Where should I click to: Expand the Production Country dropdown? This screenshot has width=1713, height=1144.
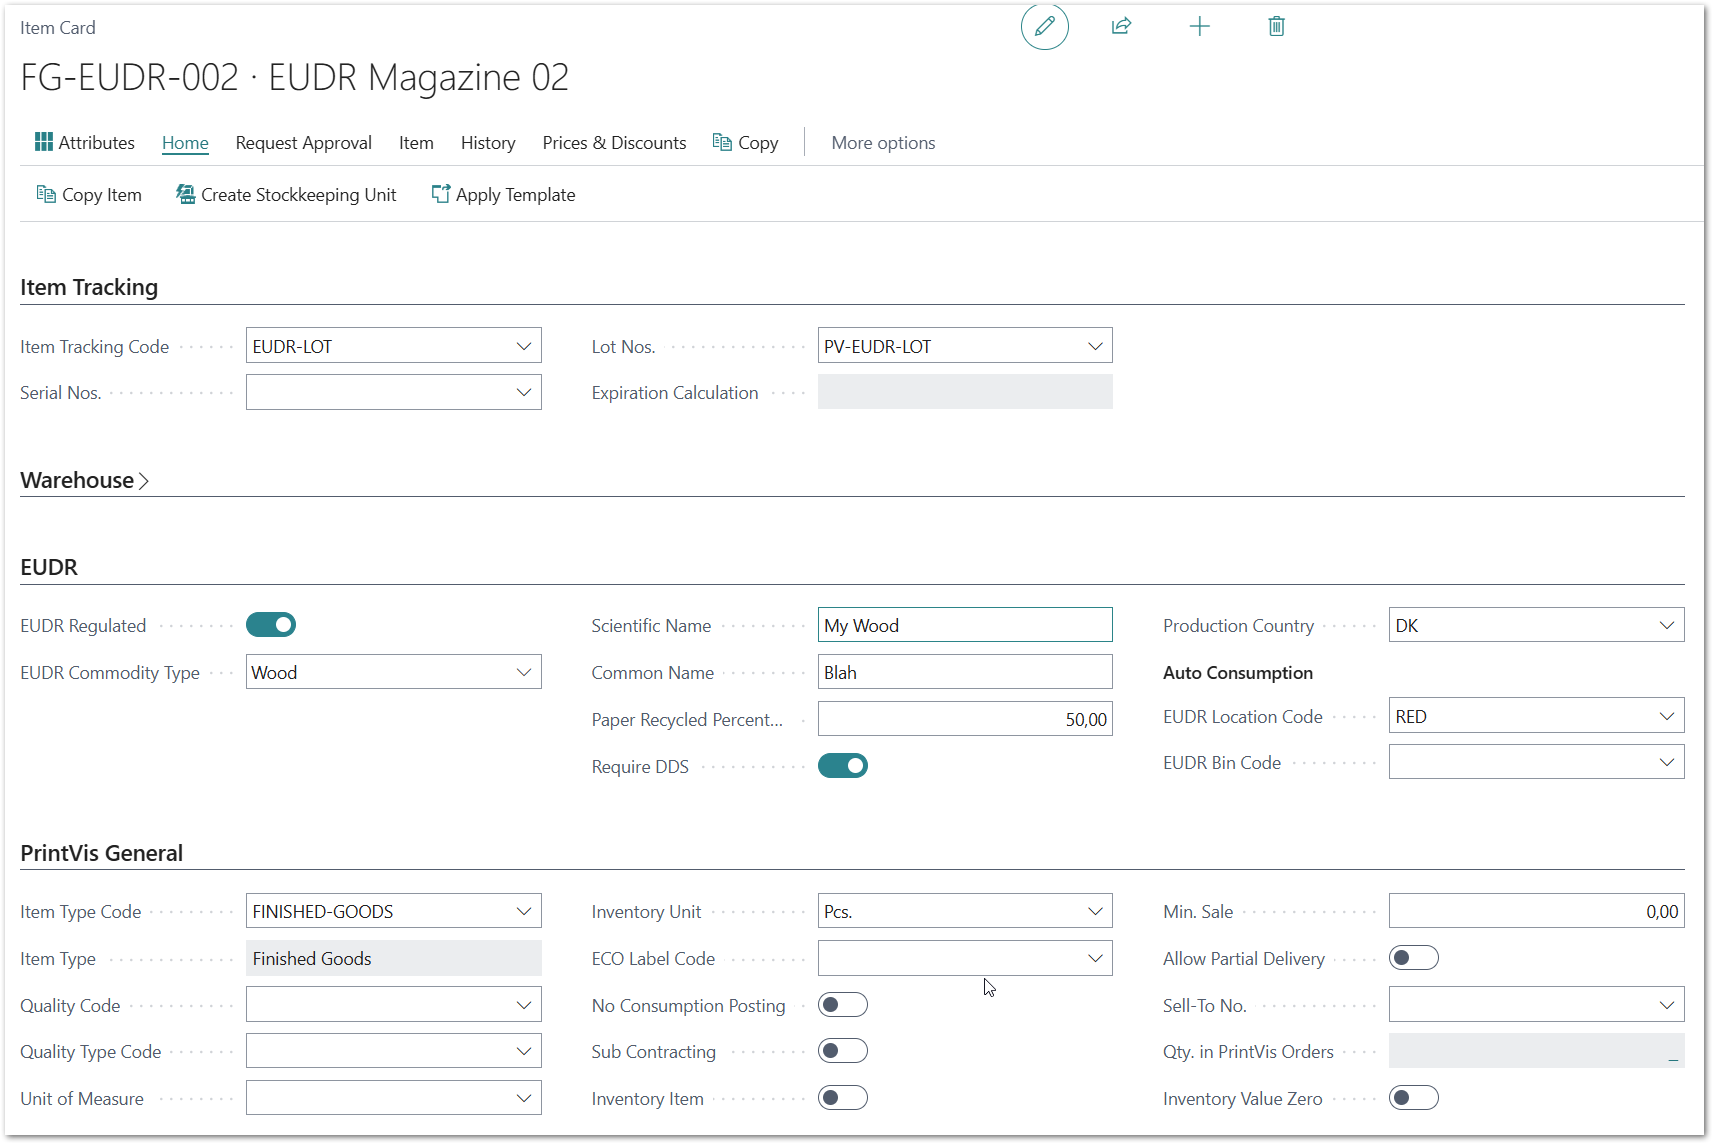tap(1666, 625)
